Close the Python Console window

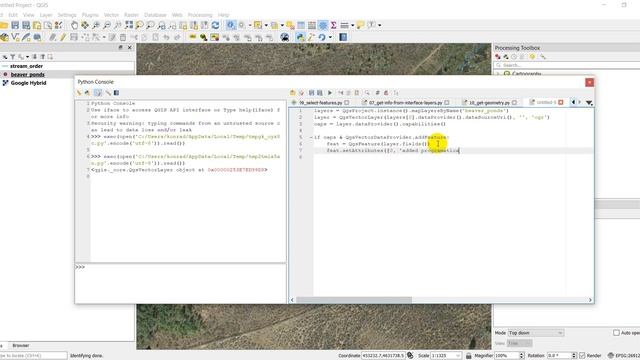coord(589,82)
